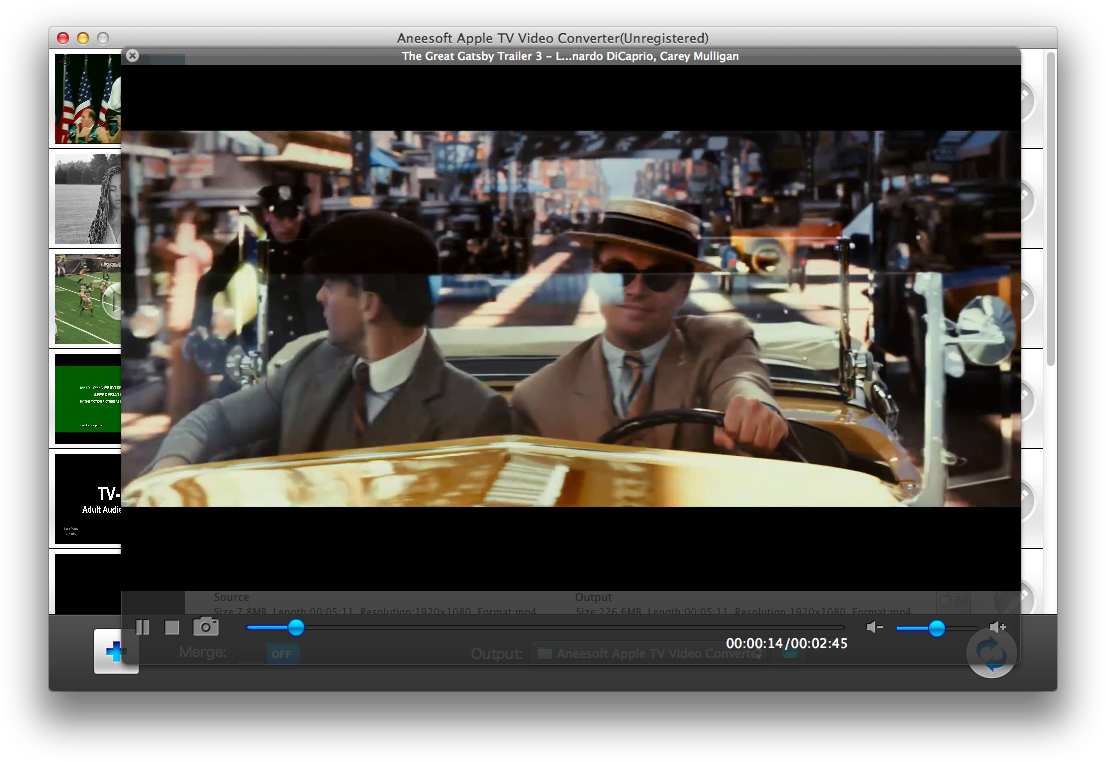Take a snapshot with the camera icon
This screenshot has height=762, width=1106.
(206, 627)
